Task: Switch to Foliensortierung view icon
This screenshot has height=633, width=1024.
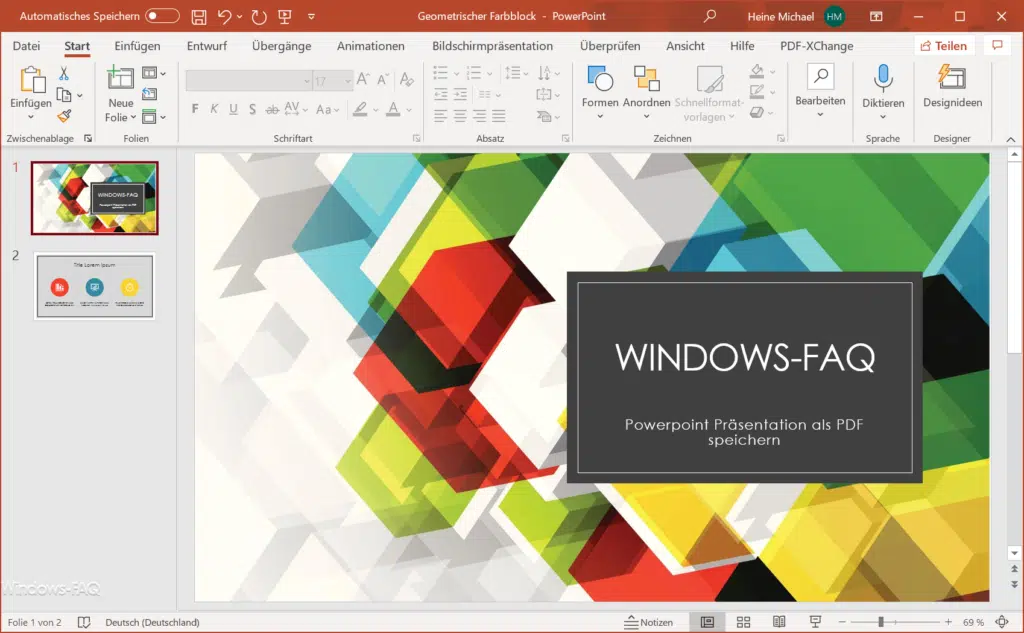Action: (744, 620)
